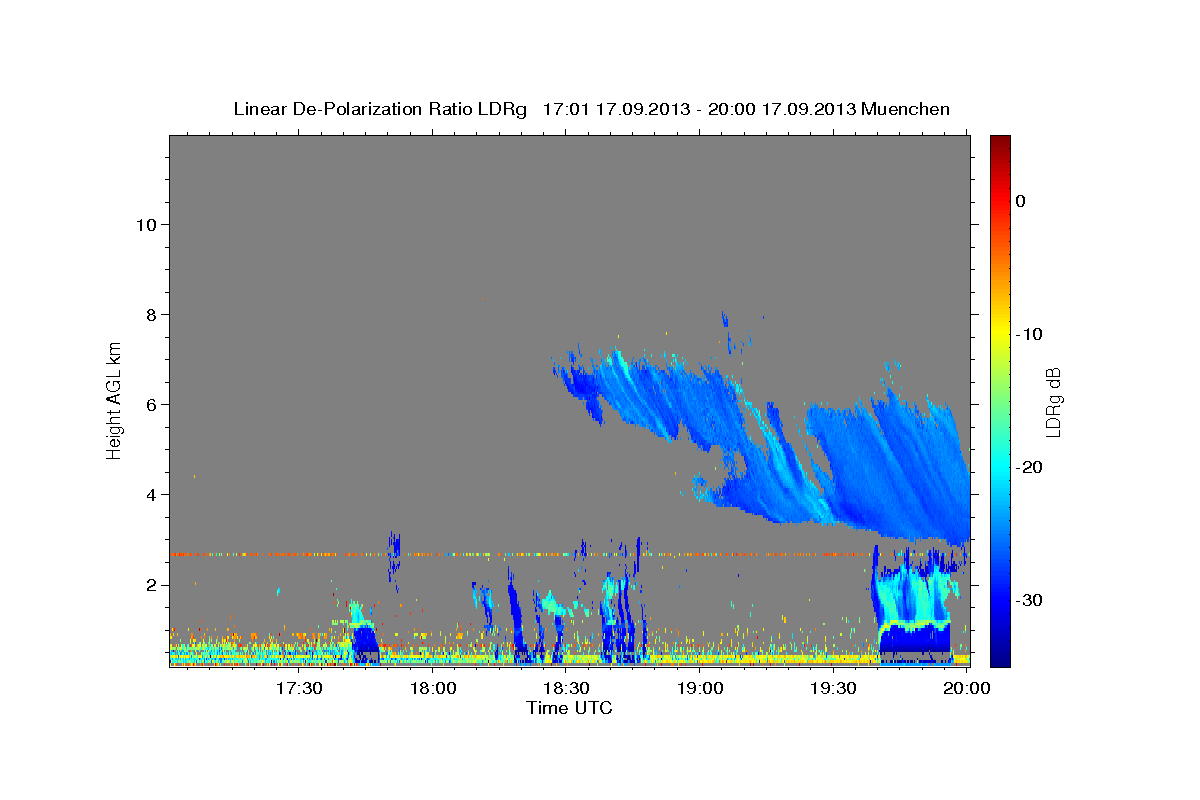Viewport: 1200px width, 800px height.
Task: Click the colorbar label '-20'
Action: click(1029, 467)
